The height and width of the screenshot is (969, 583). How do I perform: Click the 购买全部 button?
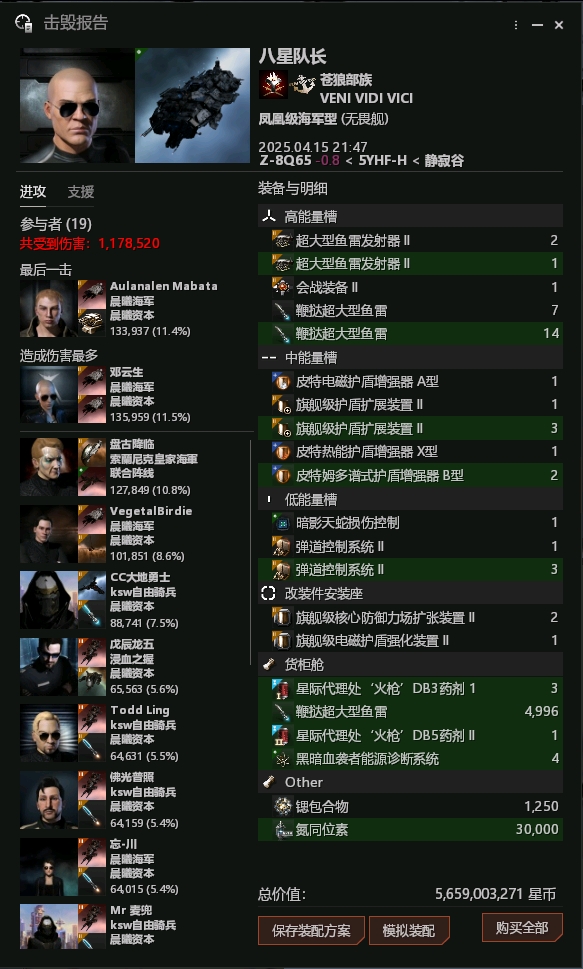(522, 927)
